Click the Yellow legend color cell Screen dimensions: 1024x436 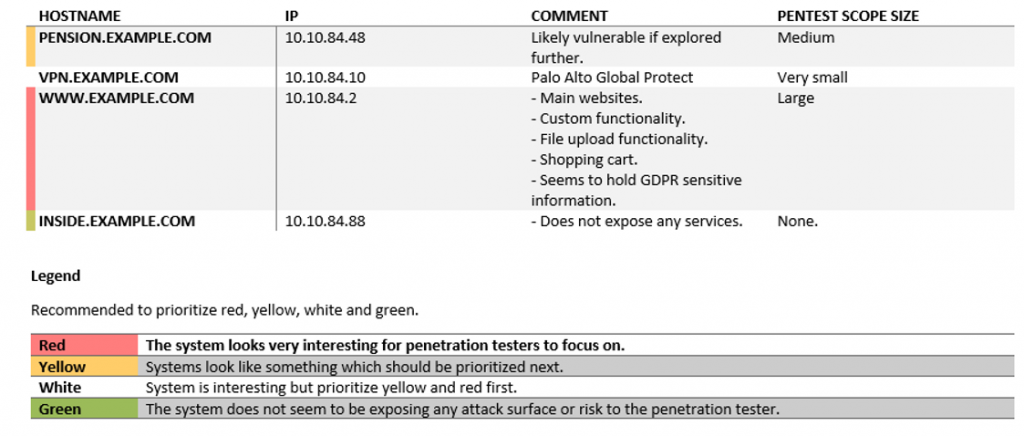click(84, 366)
